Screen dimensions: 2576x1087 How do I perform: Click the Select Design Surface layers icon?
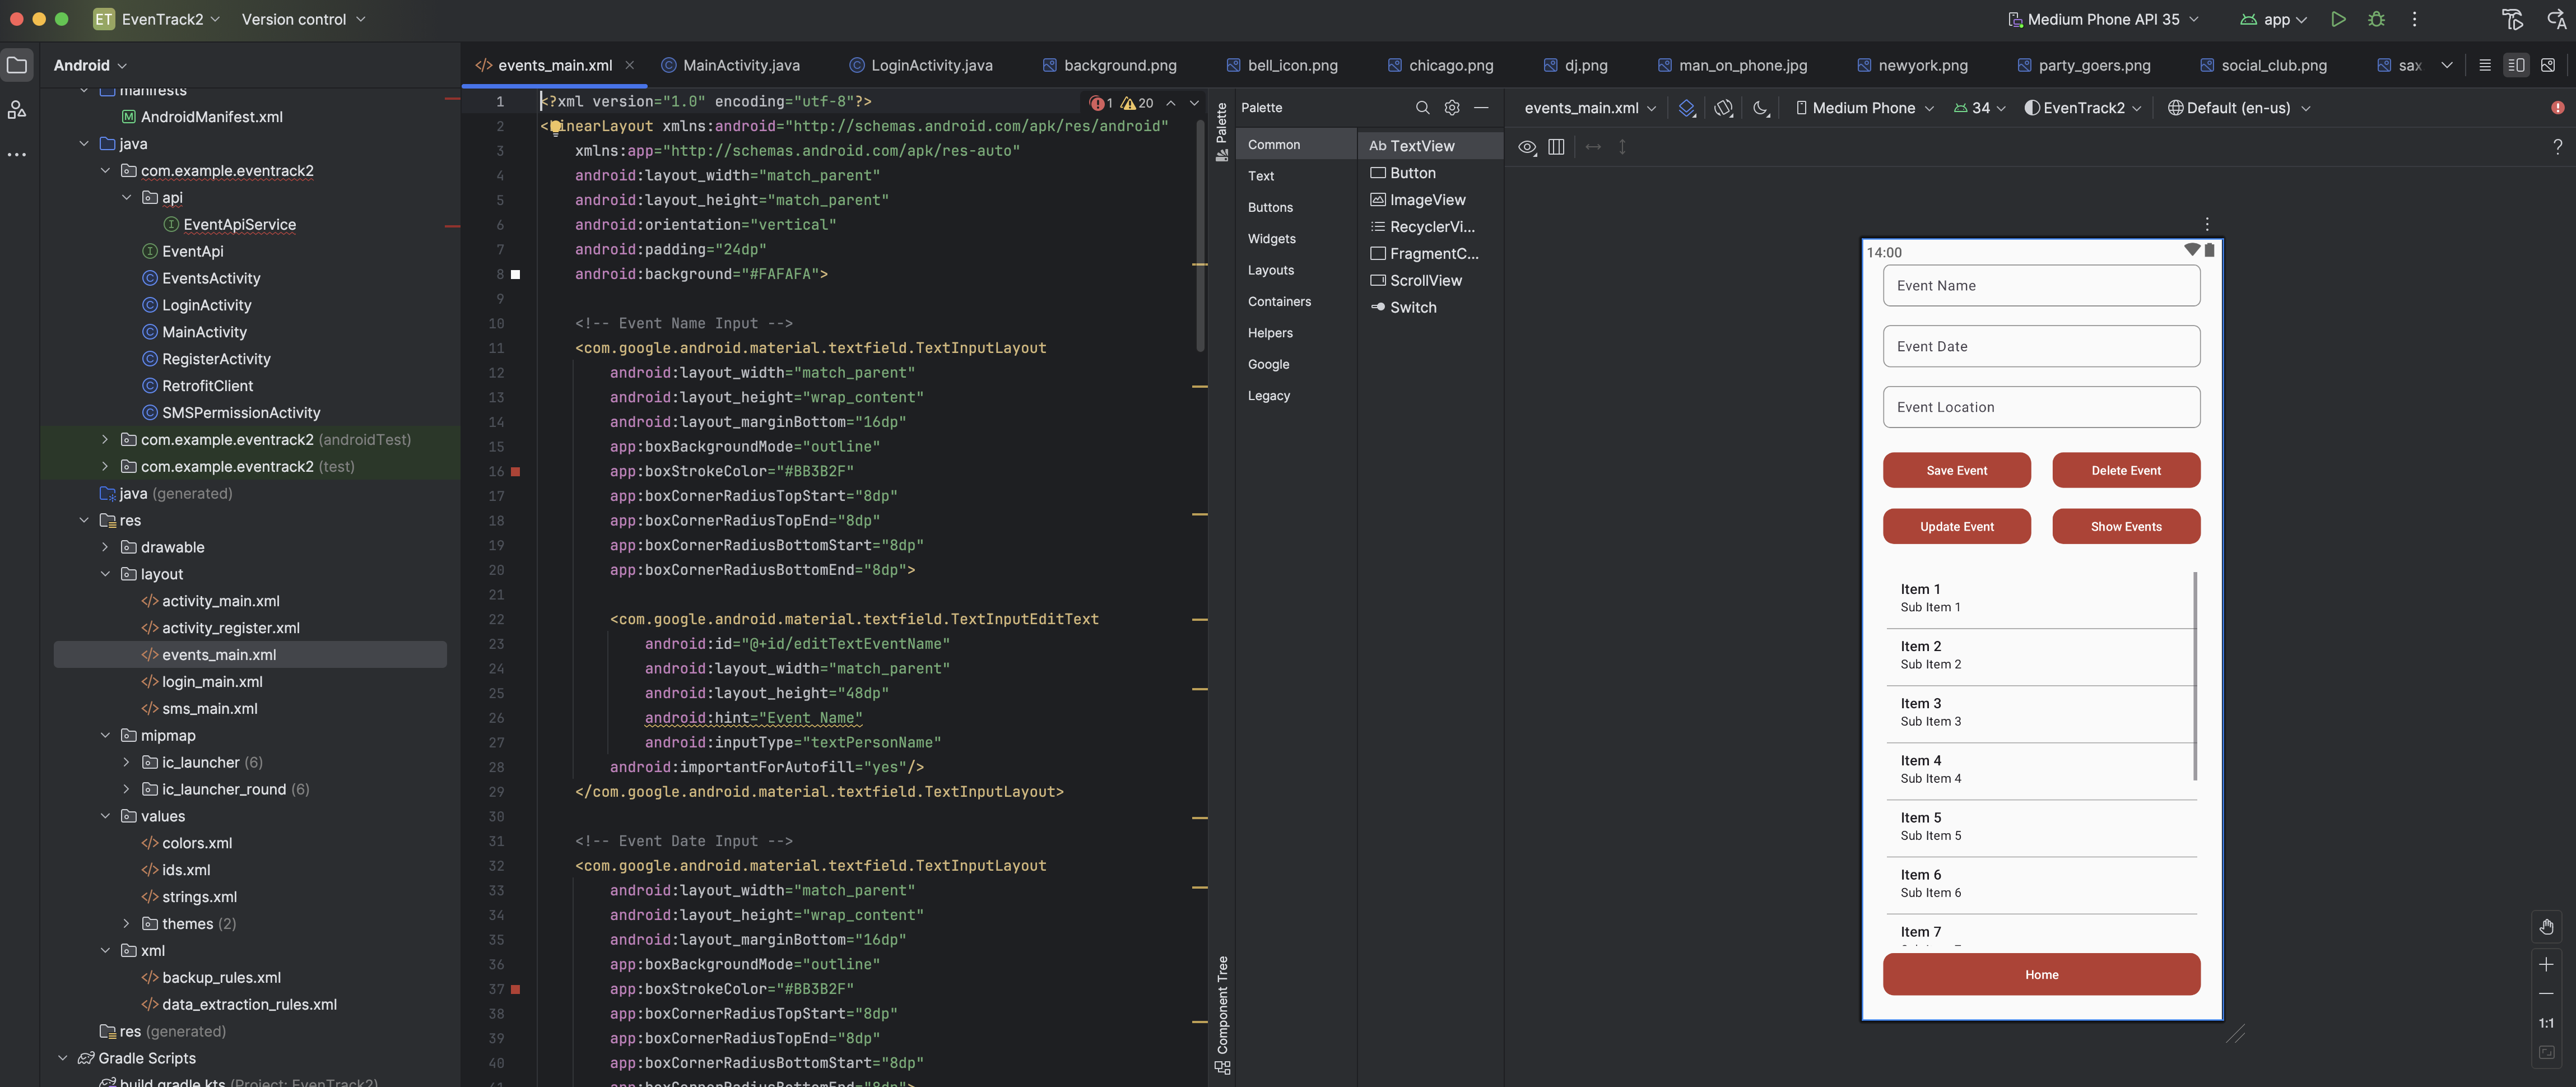pos(1687,108)
